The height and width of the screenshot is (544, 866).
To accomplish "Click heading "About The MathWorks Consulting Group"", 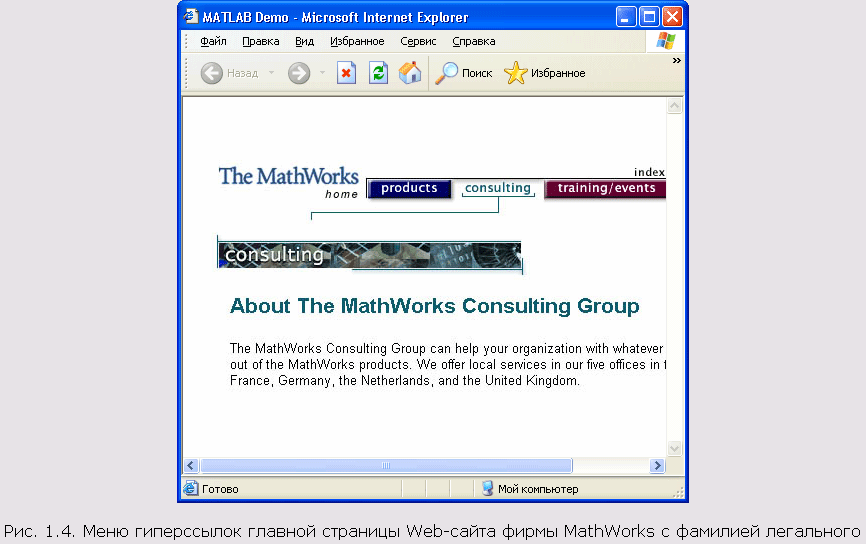I will pos(435,306).
